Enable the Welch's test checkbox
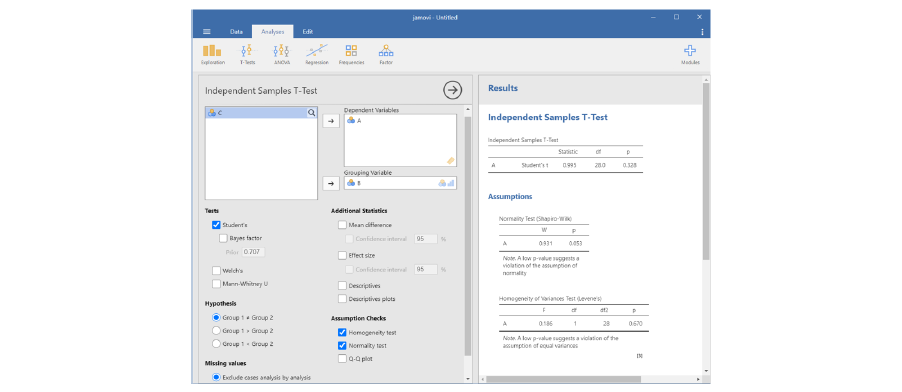Screen dimensions: 902x392 pos(216,270)
